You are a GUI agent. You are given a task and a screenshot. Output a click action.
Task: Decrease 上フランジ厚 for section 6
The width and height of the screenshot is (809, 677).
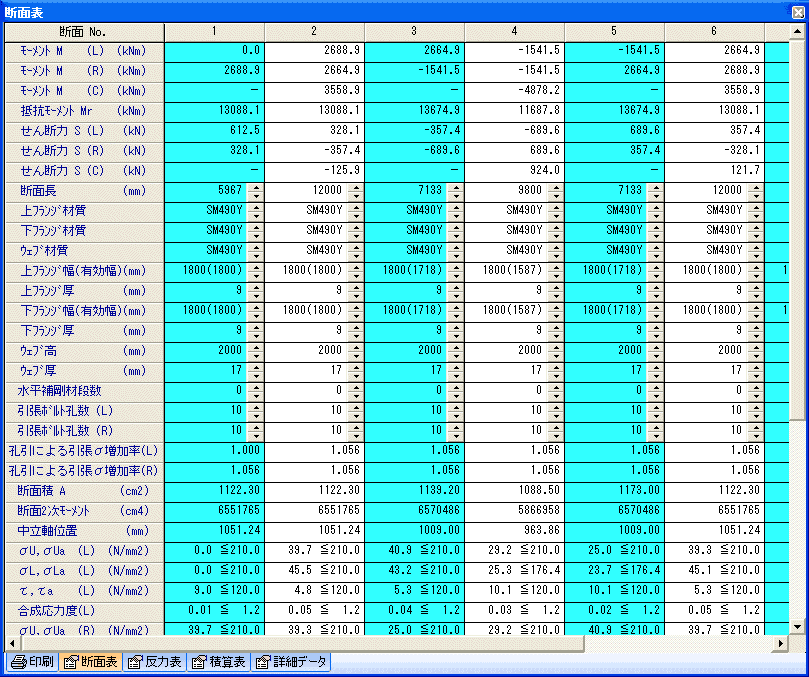tap(756, 297)
